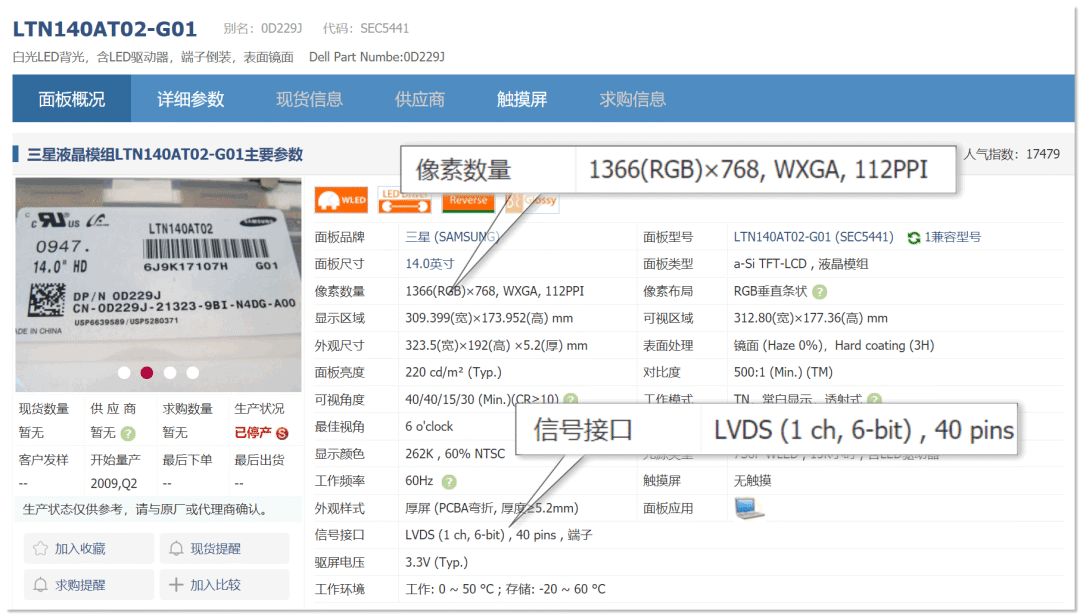Click 262K , 60% NTSC color value
This screenshot has width=1080, height=615.
455,454
